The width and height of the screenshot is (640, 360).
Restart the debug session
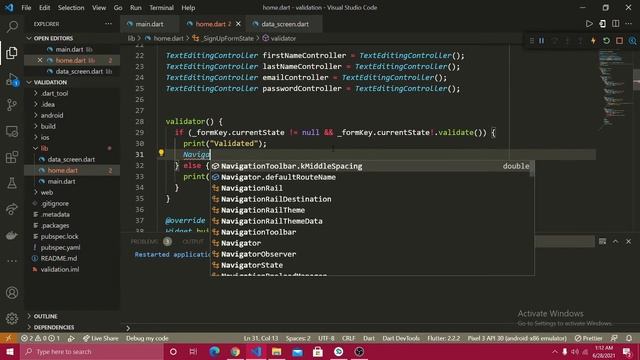606,41
